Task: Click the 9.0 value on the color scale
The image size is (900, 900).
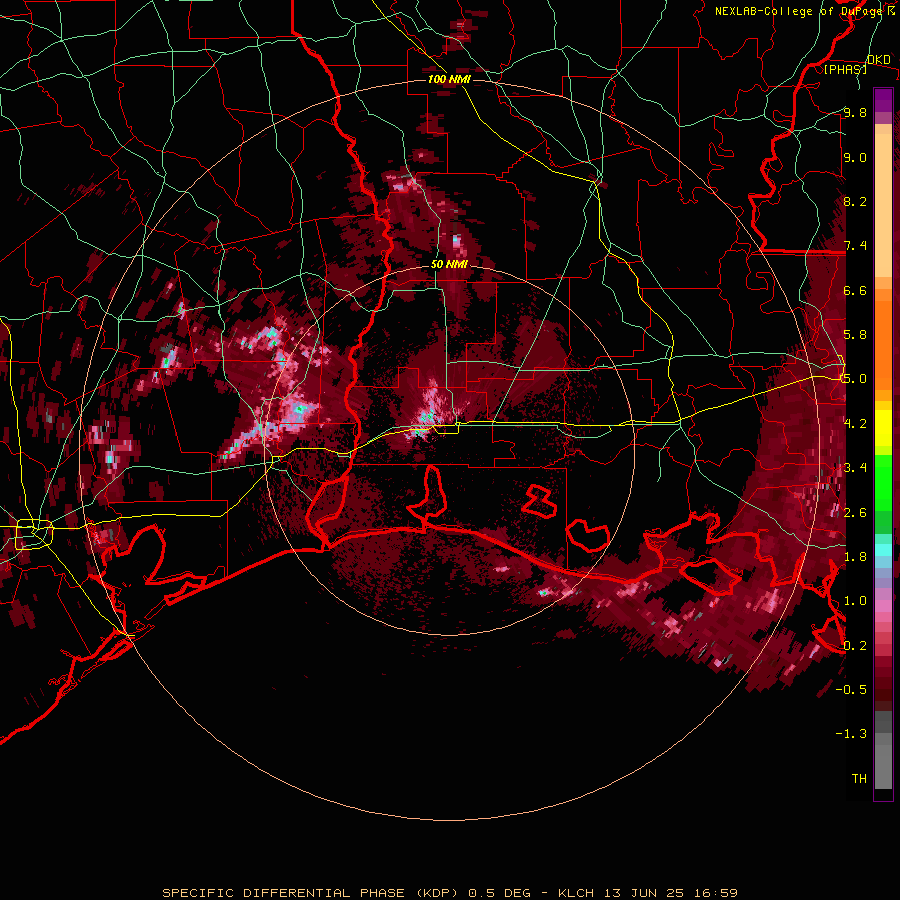Action: [x=855, y=157]
